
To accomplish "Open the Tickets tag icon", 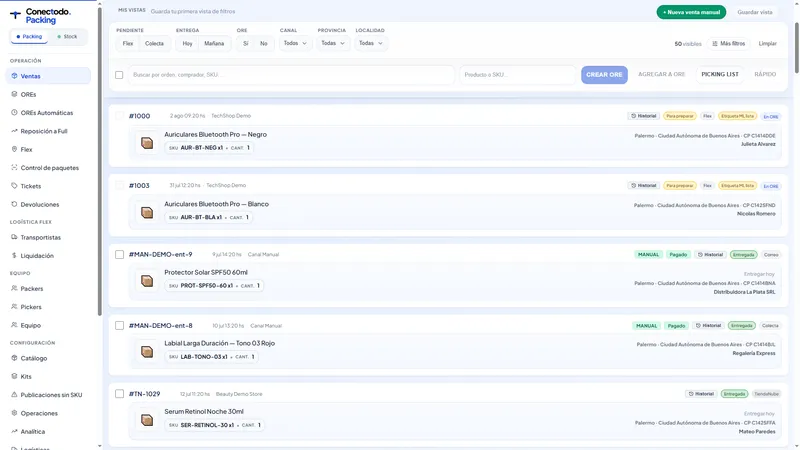I will click(14, 186).
